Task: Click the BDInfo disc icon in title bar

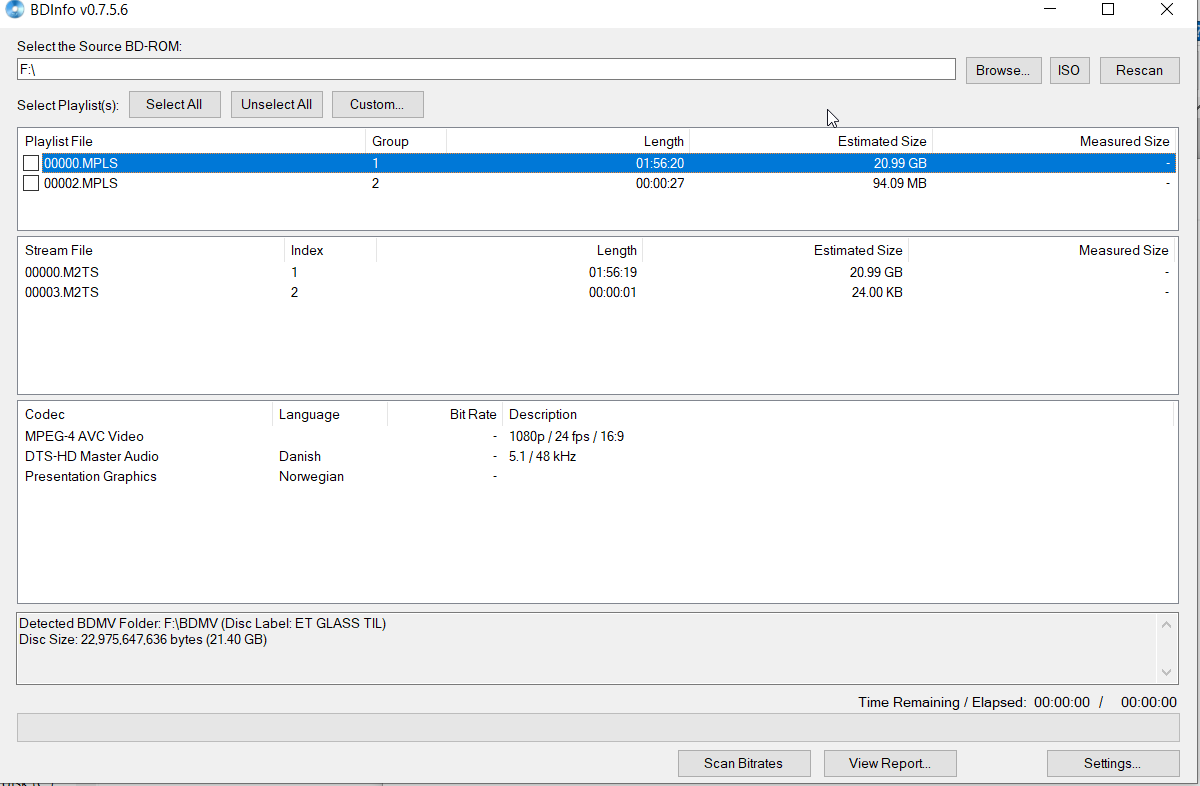Action: click(x=15, y=11)
